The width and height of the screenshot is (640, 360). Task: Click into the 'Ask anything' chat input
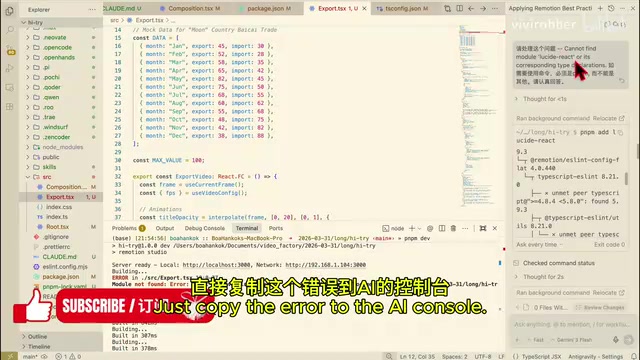tap(571, 324)
